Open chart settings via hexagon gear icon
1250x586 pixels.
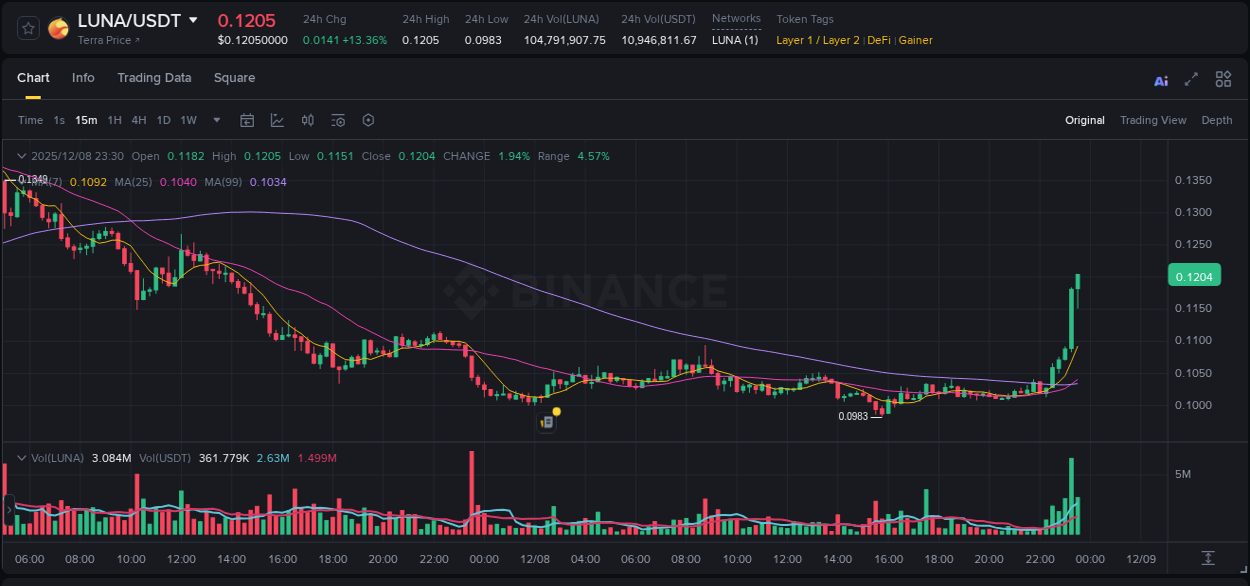[367, 120]
